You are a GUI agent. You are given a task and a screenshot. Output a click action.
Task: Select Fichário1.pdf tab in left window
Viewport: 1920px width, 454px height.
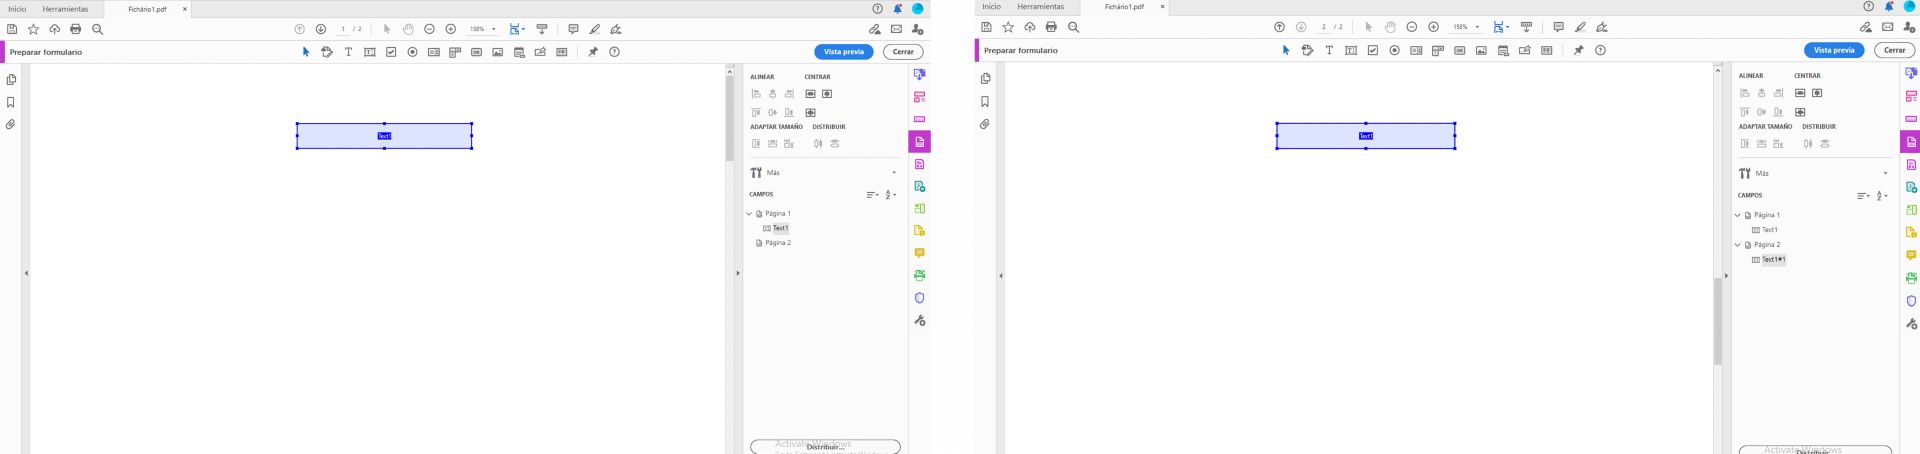pyautogui.click(x=147, y=9)
